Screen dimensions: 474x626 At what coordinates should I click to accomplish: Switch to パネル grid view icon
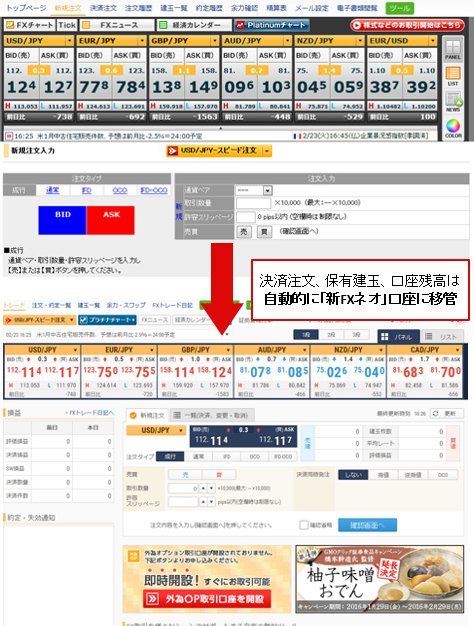[398, 337]
